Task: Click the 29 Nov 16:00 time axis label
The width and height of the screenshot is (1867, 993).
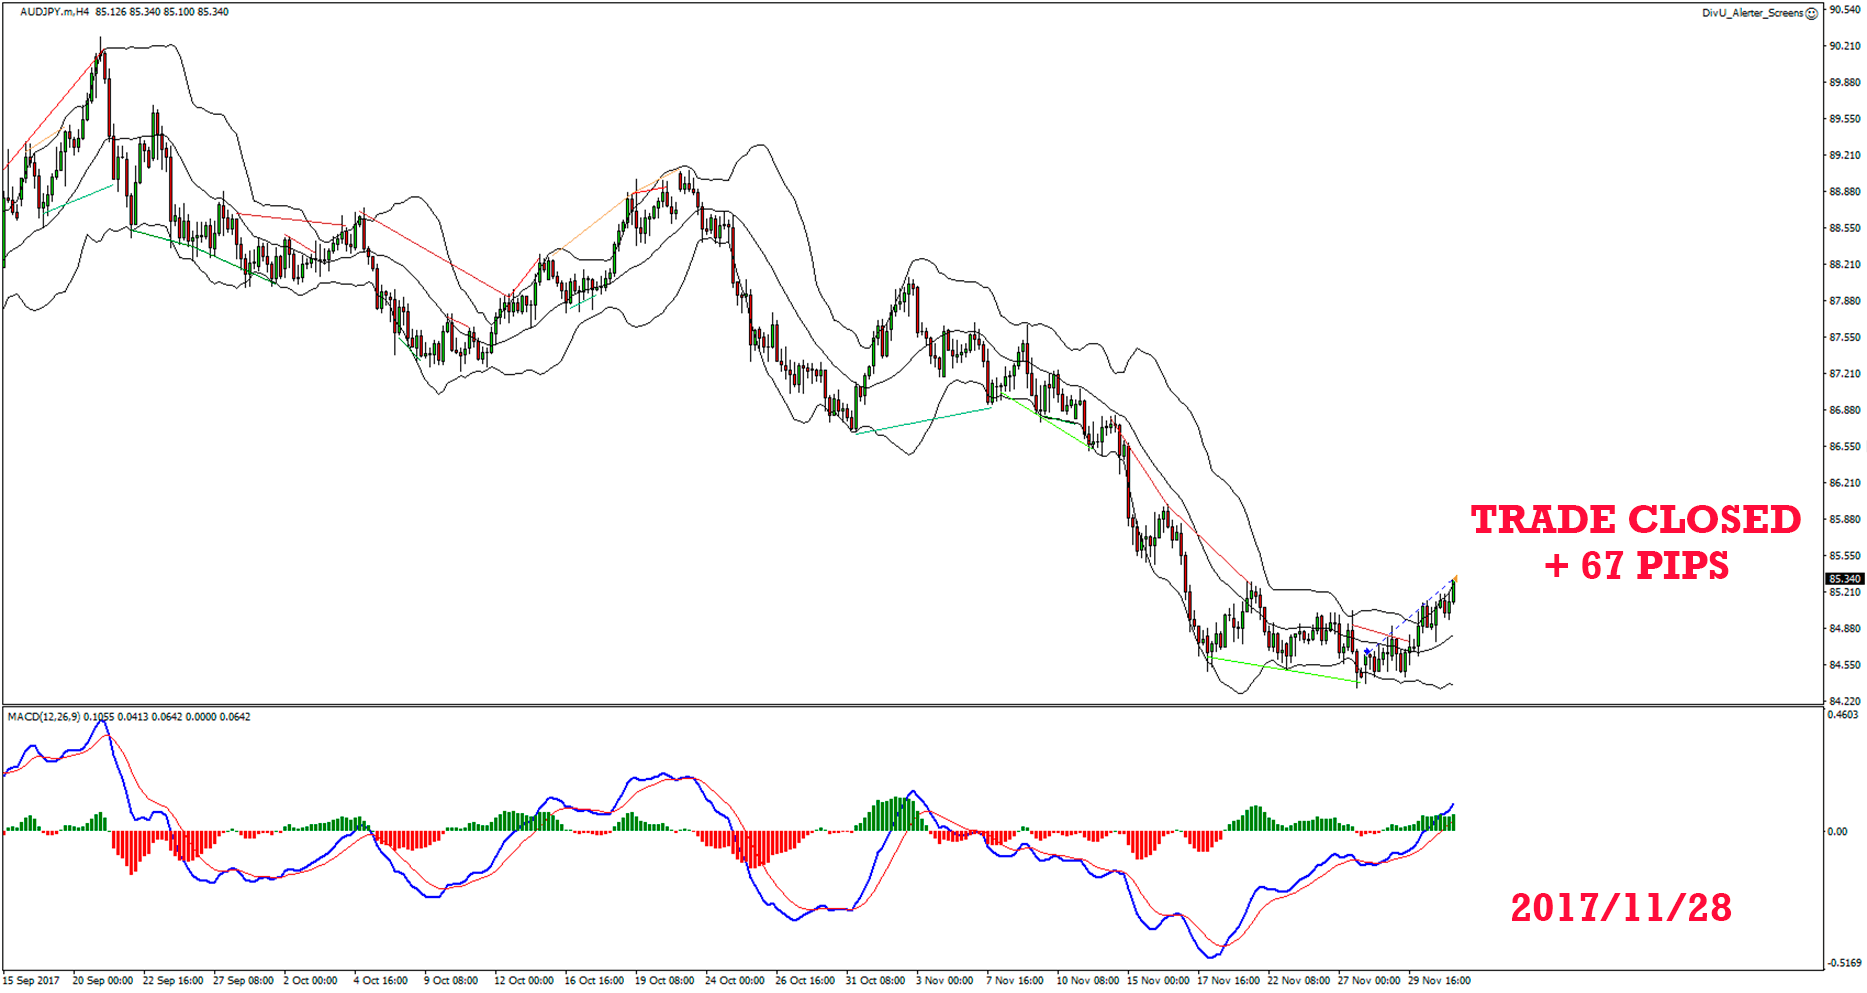Action: click(1439, 981)
